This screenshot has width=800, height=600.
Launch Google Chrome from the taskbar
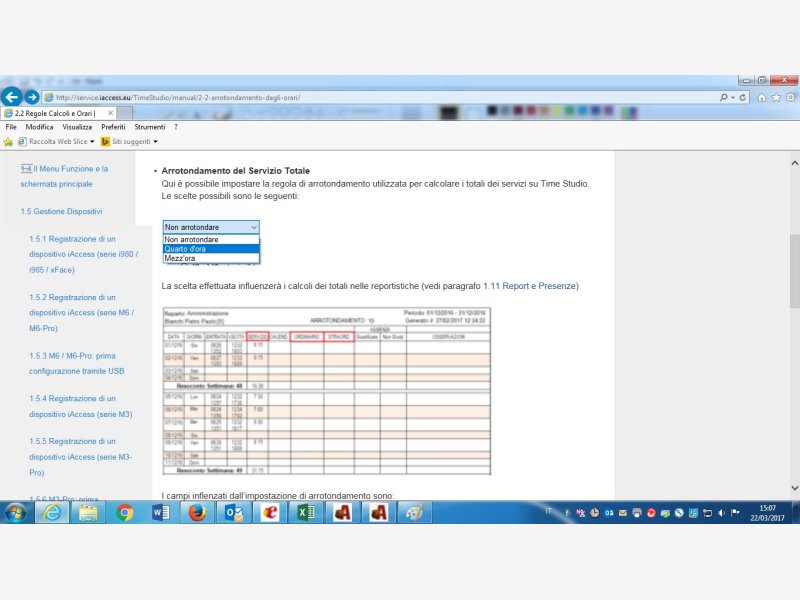tap(125, 512)
